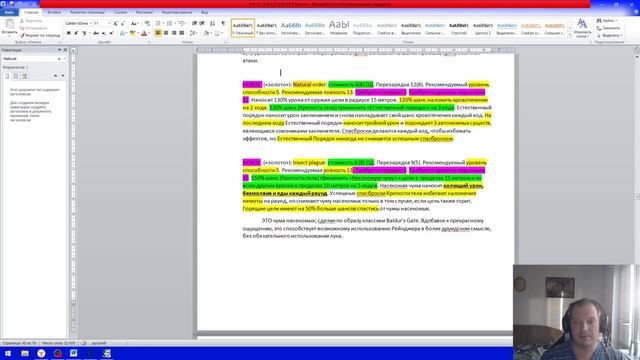Open search results view in navigation pane
The image size is (640, 360).
pyautogui.click(x=24, y=76)
